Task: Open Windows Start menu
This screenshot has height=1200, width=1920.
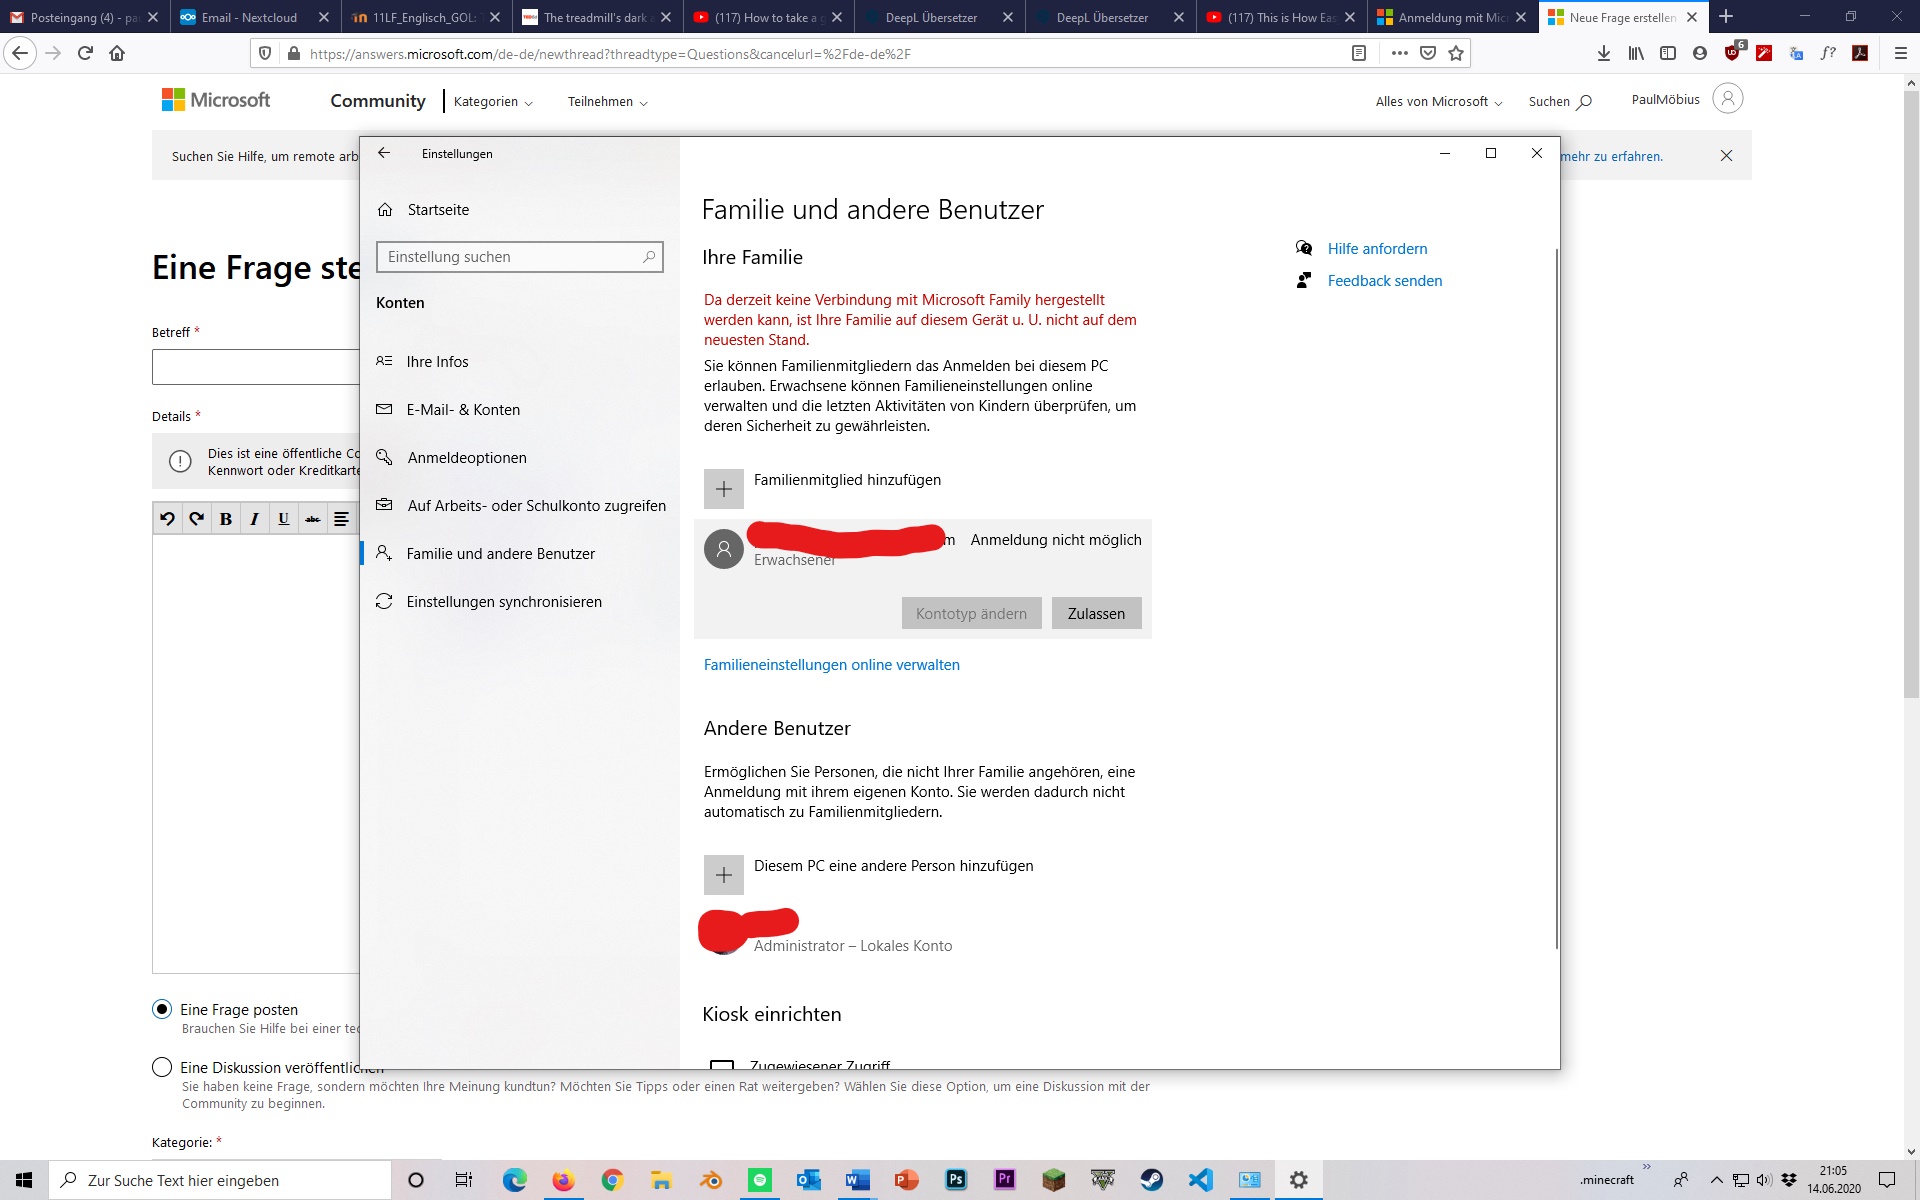Action: coord(24,1180)
